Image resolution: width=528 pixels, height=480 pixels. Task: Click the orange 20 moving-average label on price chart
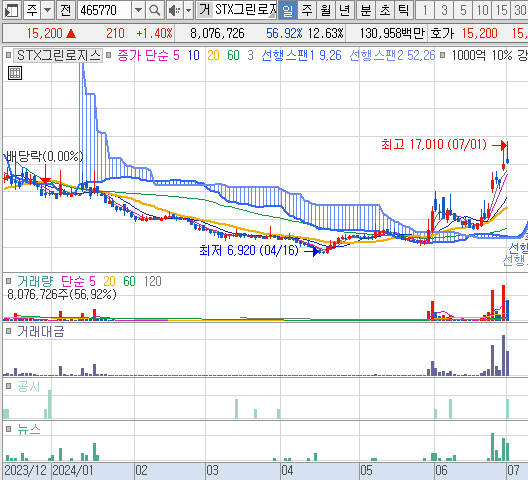point(213,55)
